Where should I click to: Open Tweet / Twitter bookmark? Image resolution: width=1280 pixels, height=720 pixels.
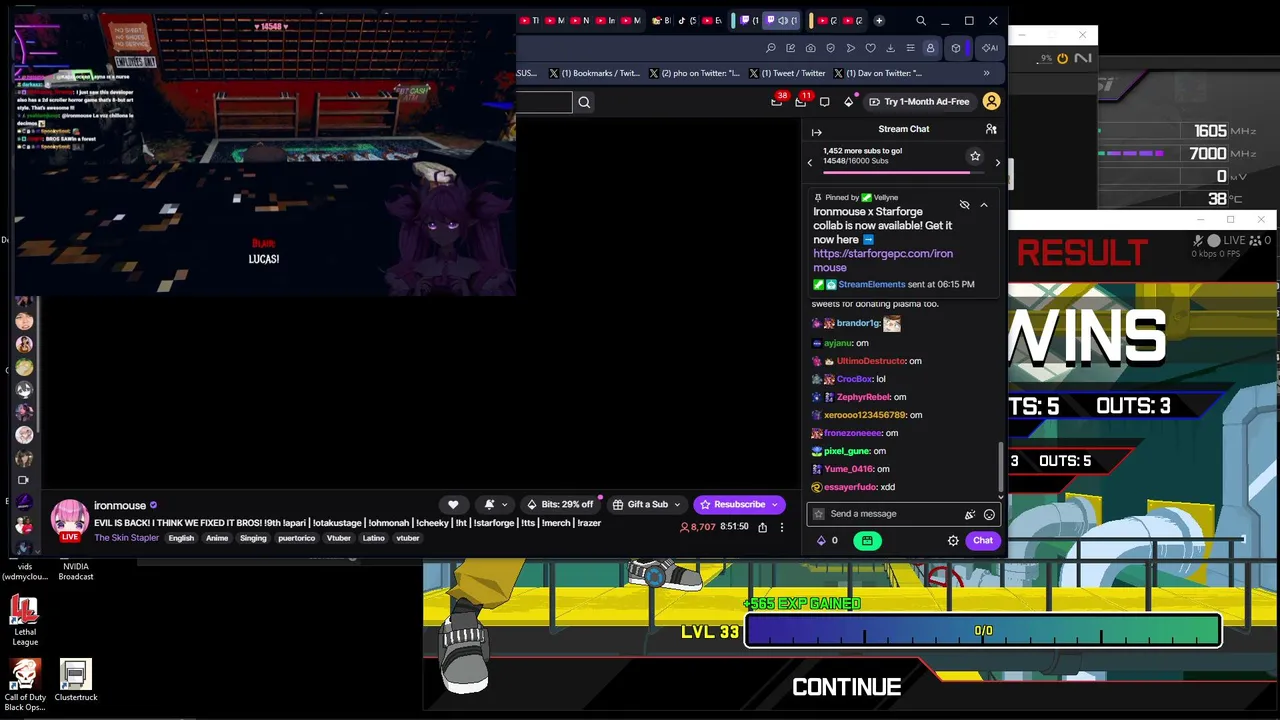787,73
